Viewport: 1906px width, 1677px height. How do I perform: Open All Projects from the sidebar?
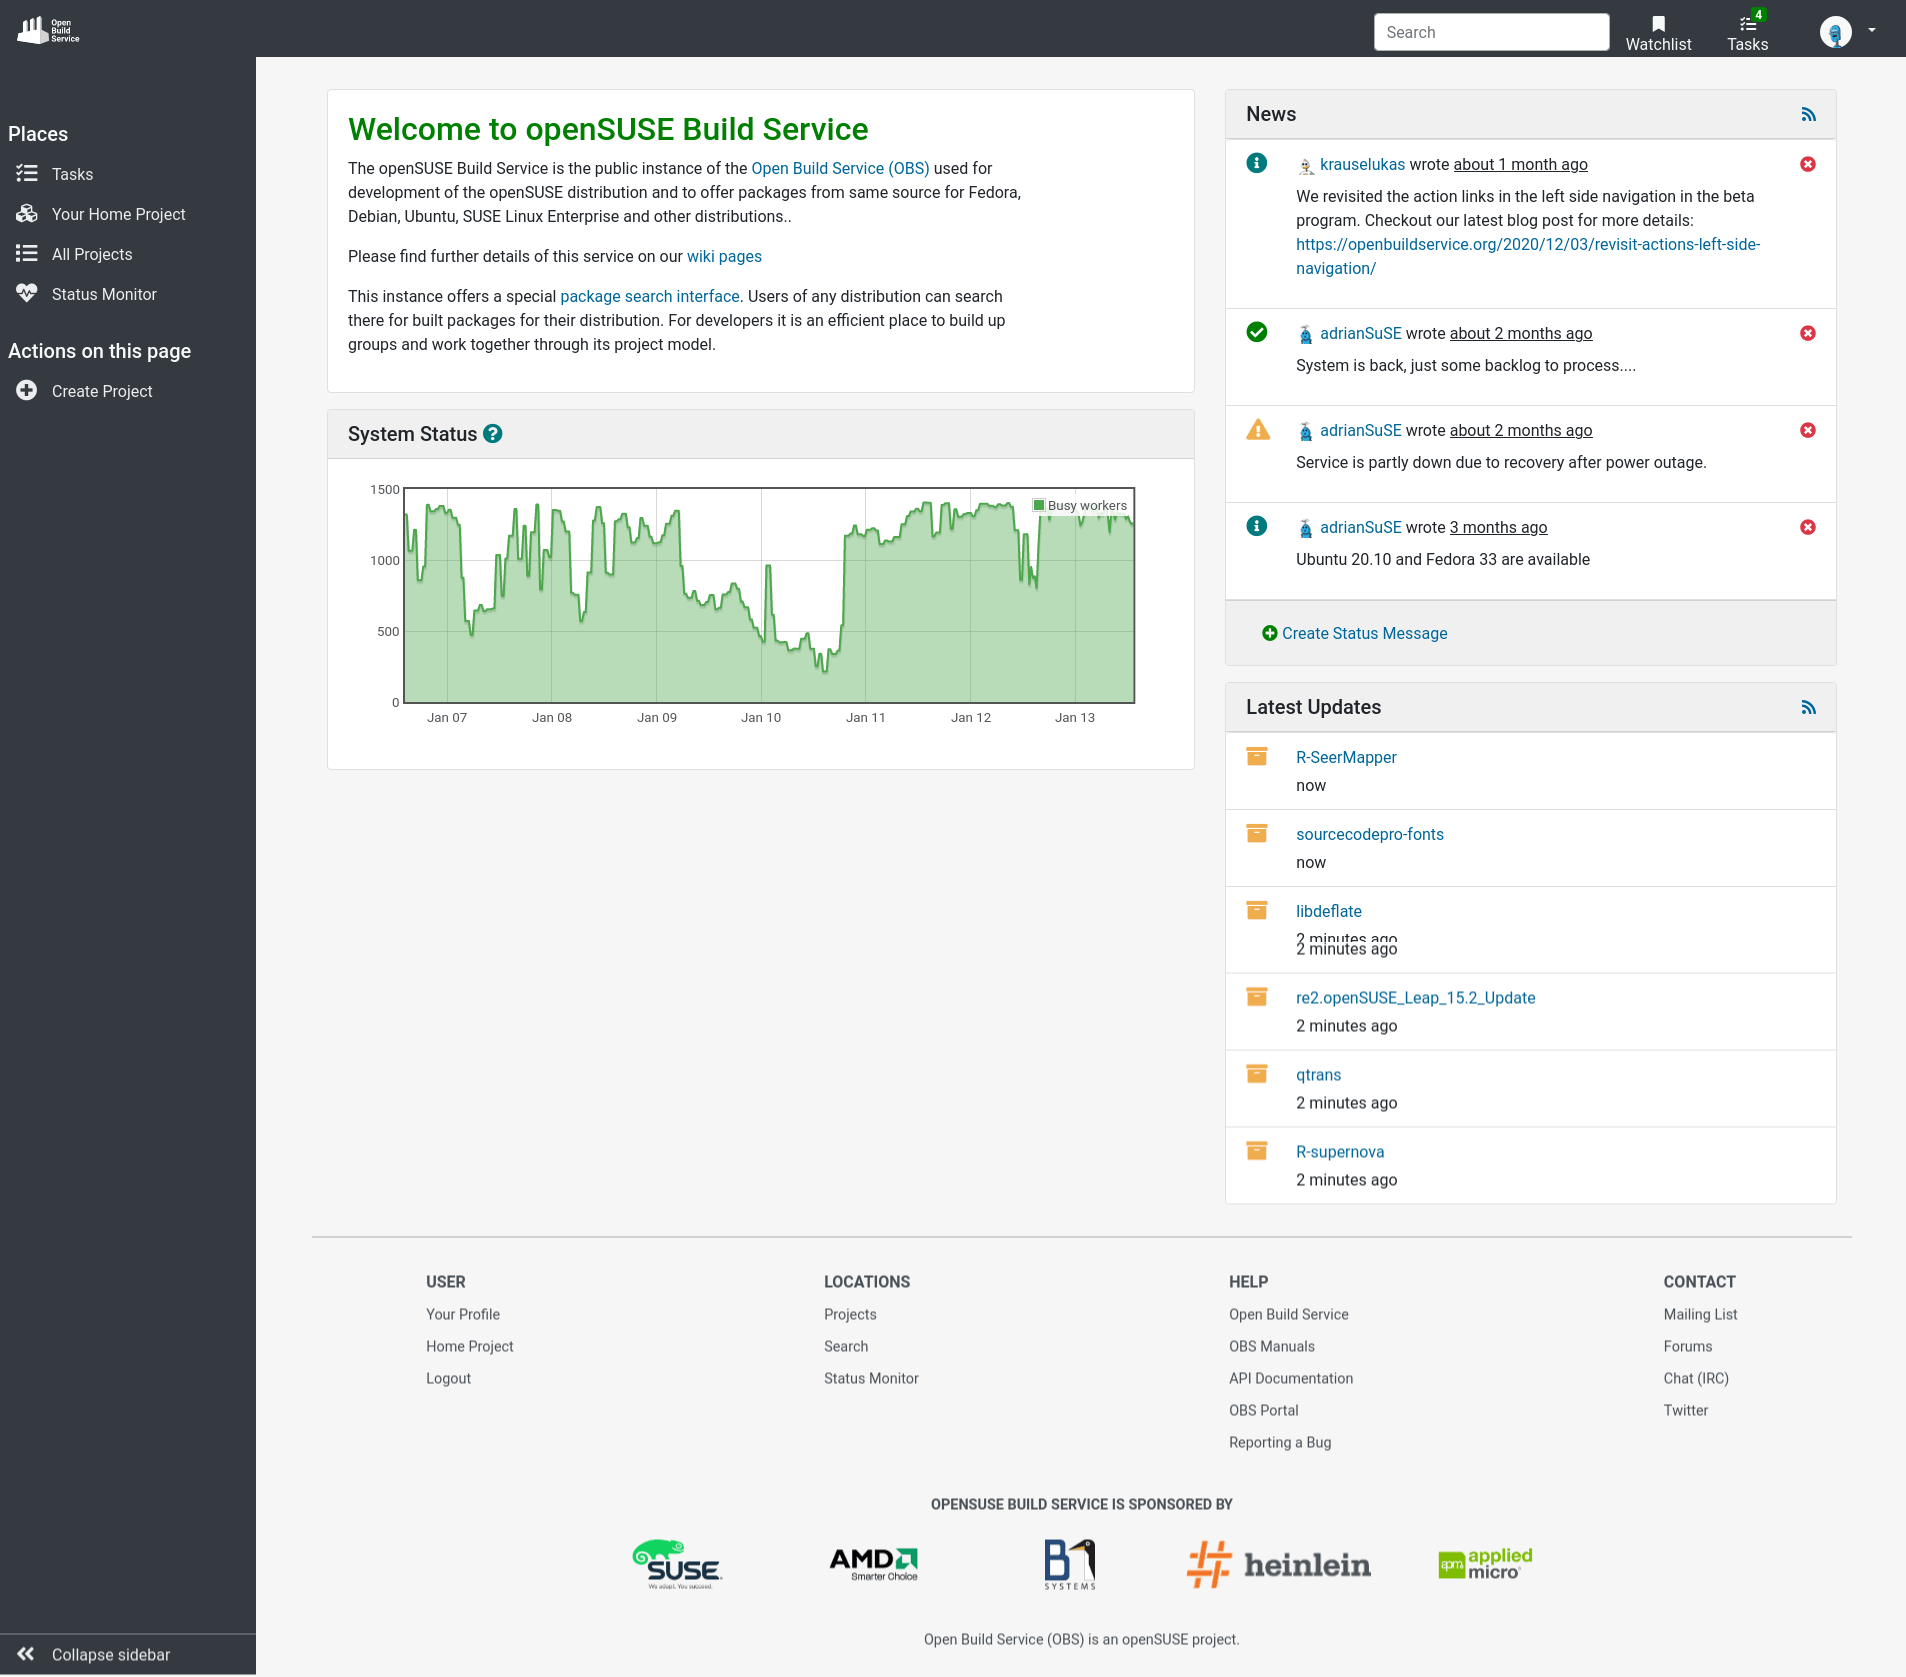pos(92,254)
